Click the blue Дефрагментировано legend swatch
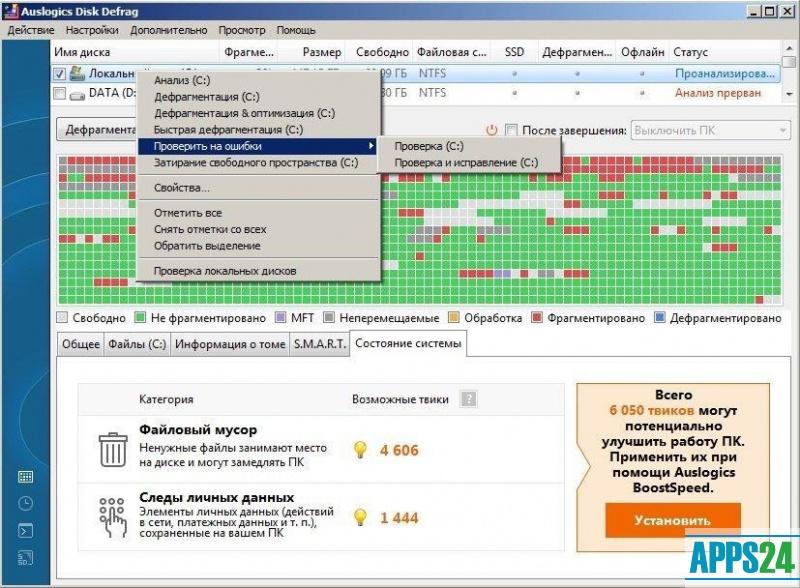The width and height of the screenshot is (800, 588). tap(660, 317)
